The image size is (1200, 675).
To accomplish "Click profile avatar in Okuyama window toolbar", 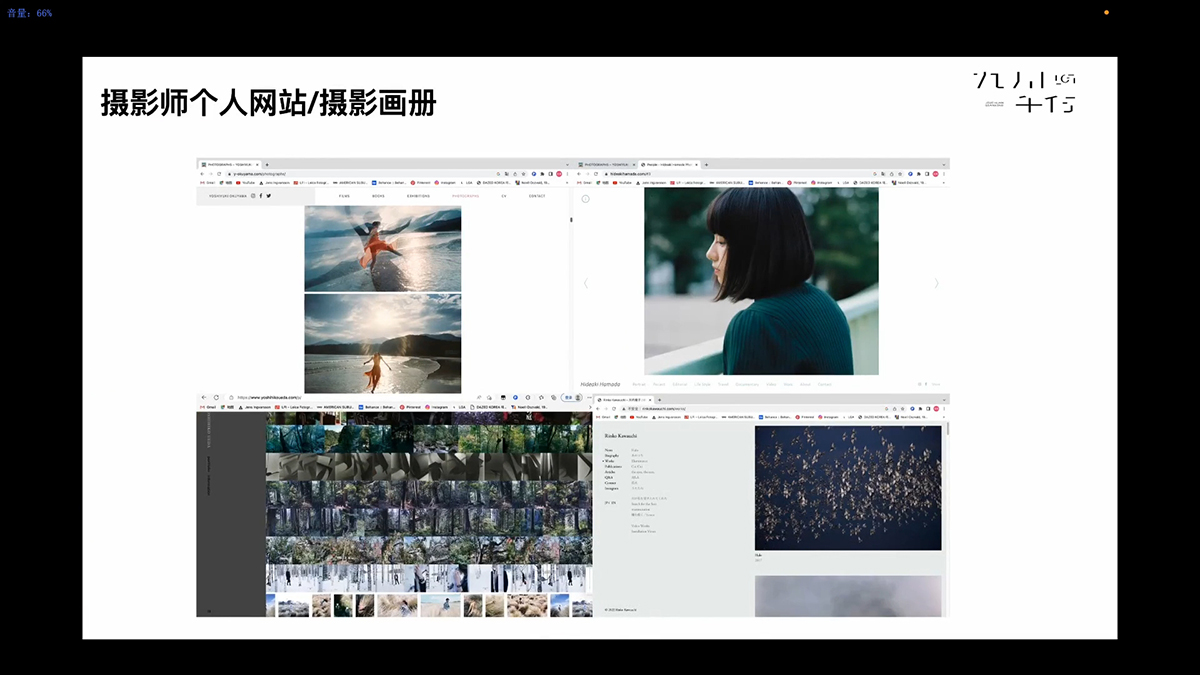I will click(x=559, y=174).
